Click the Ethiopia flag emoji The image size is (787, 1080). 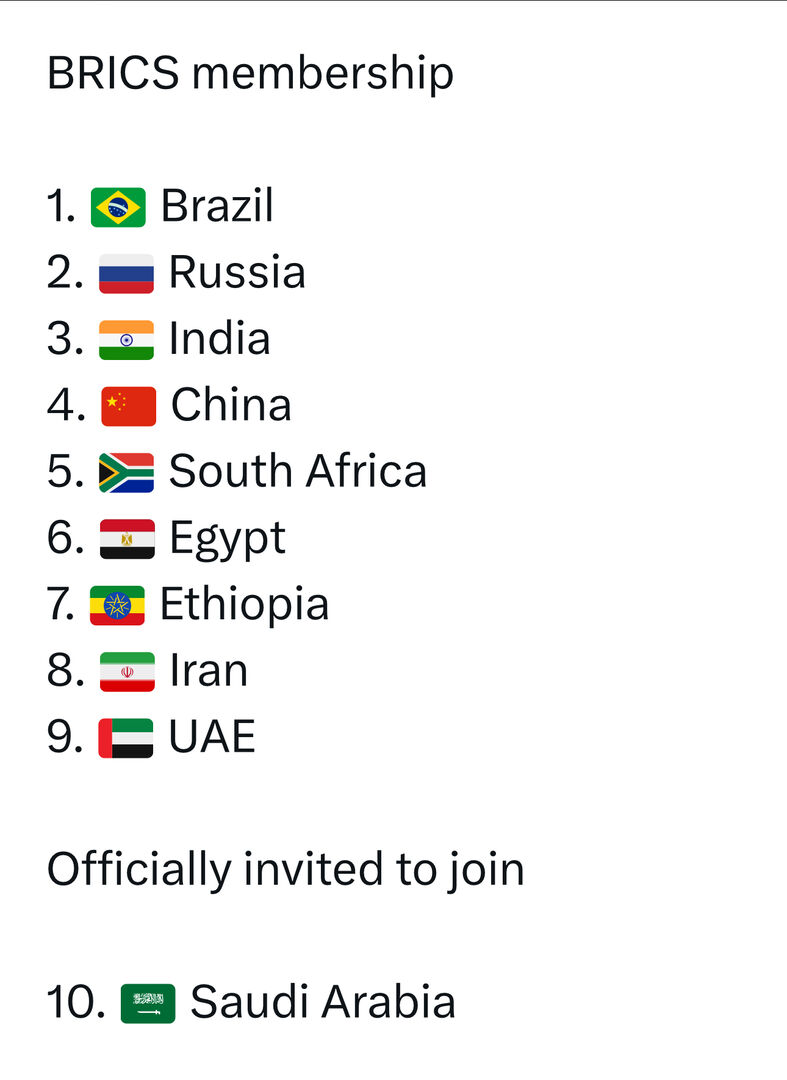tap(117, 605)
